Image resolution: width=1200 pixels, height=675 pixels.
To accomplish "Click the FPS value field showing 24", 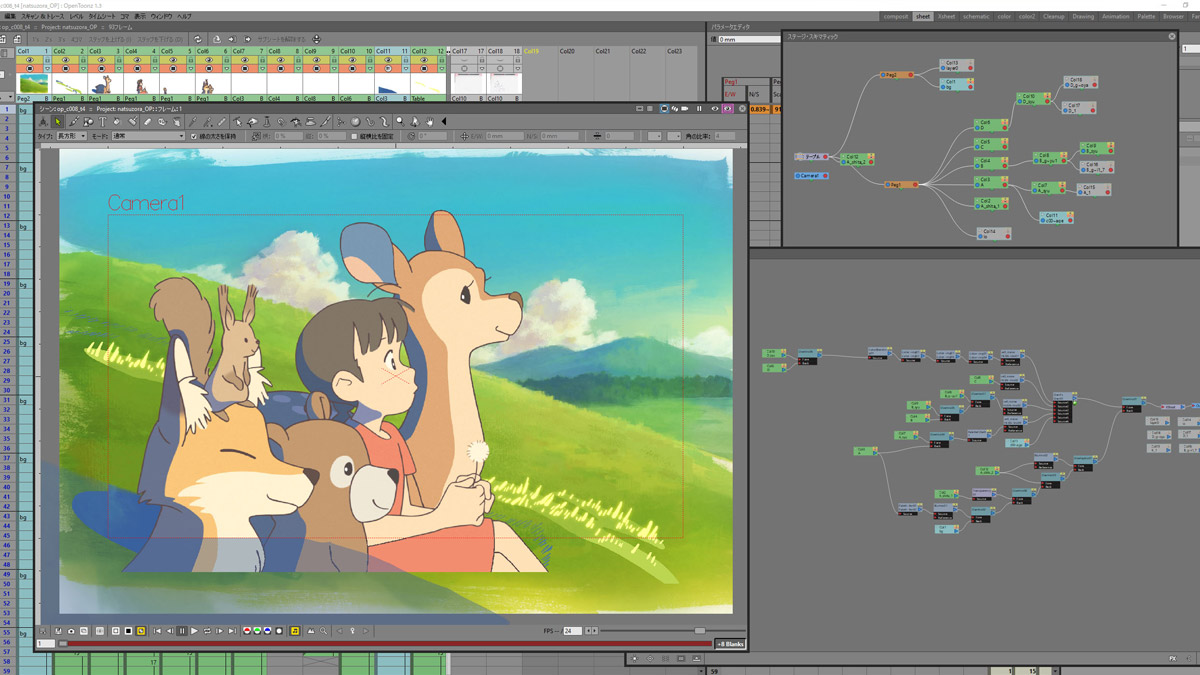I will pyautogui.click(x=572, y=631).
